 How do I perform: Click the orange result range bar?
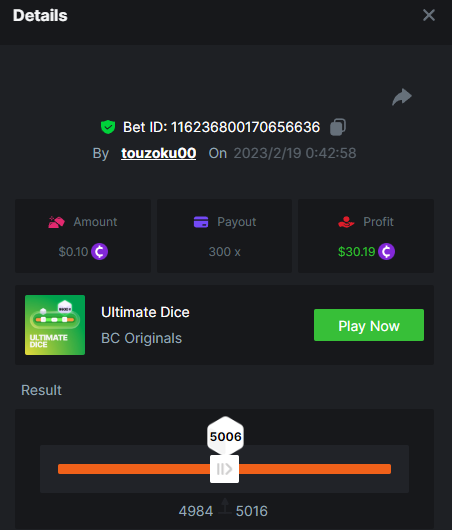click(224, 469)
